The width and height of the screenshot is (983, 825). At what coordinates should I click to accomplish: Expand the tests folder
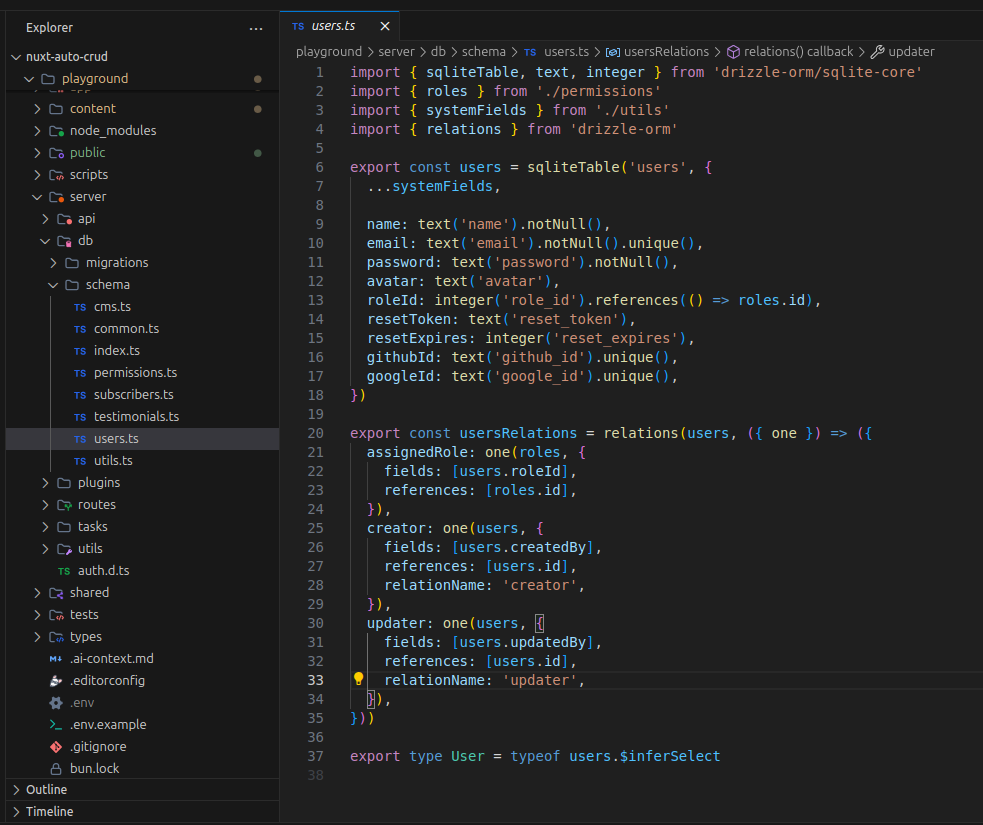37,614
